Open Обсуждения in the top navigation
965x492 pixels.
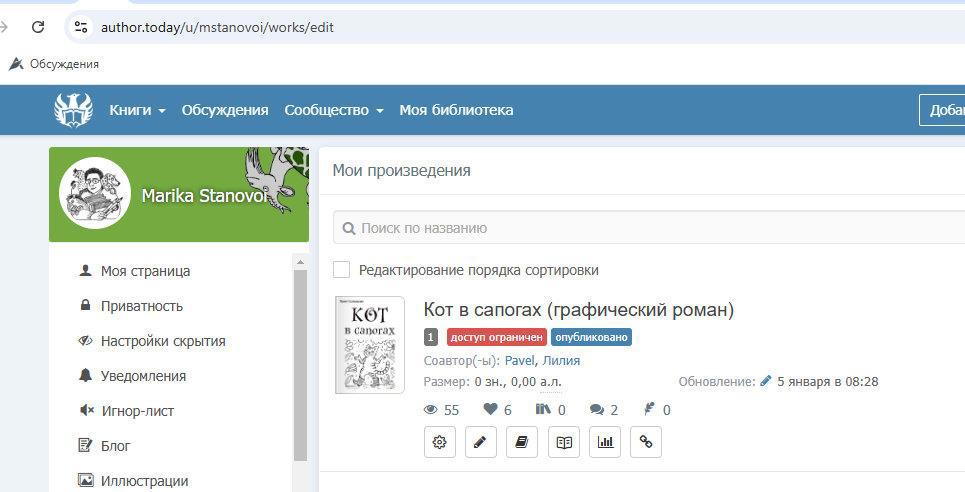coord(225,110)
